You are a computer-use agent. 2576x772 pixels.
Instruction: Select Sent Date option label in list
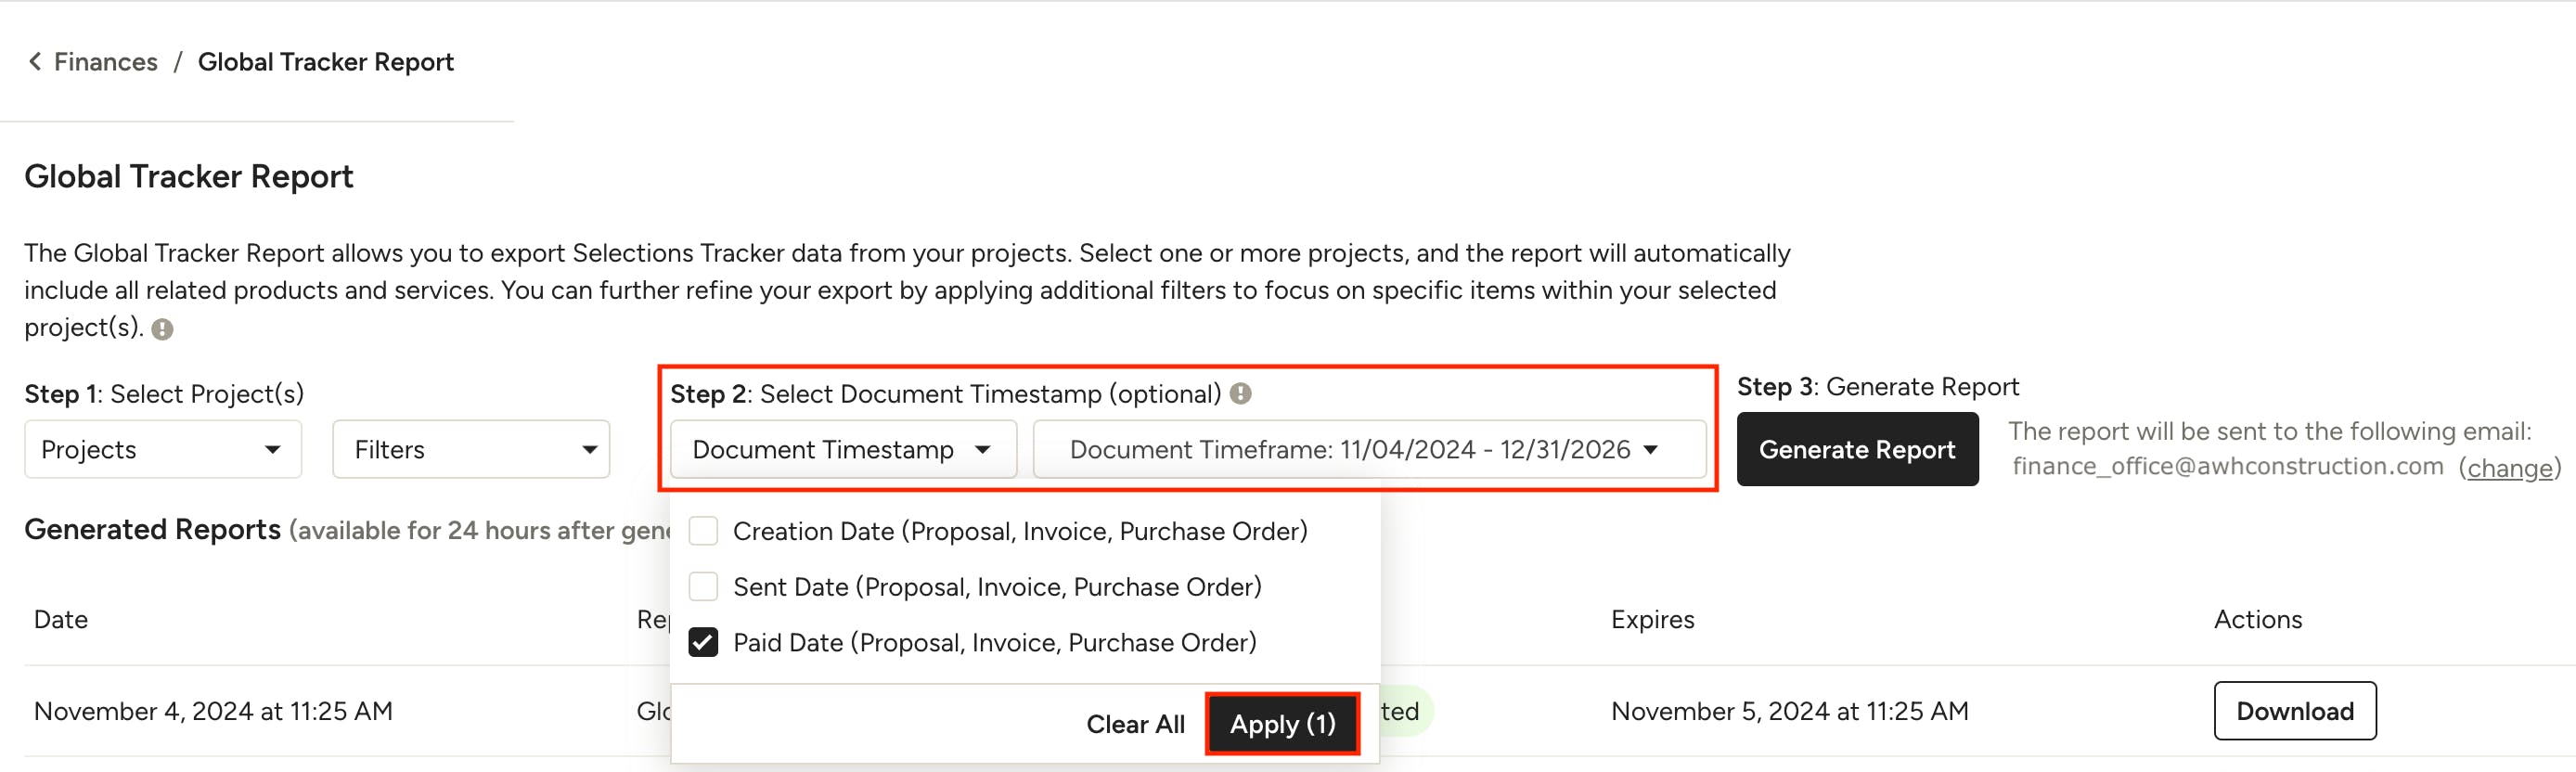[997, 587]
